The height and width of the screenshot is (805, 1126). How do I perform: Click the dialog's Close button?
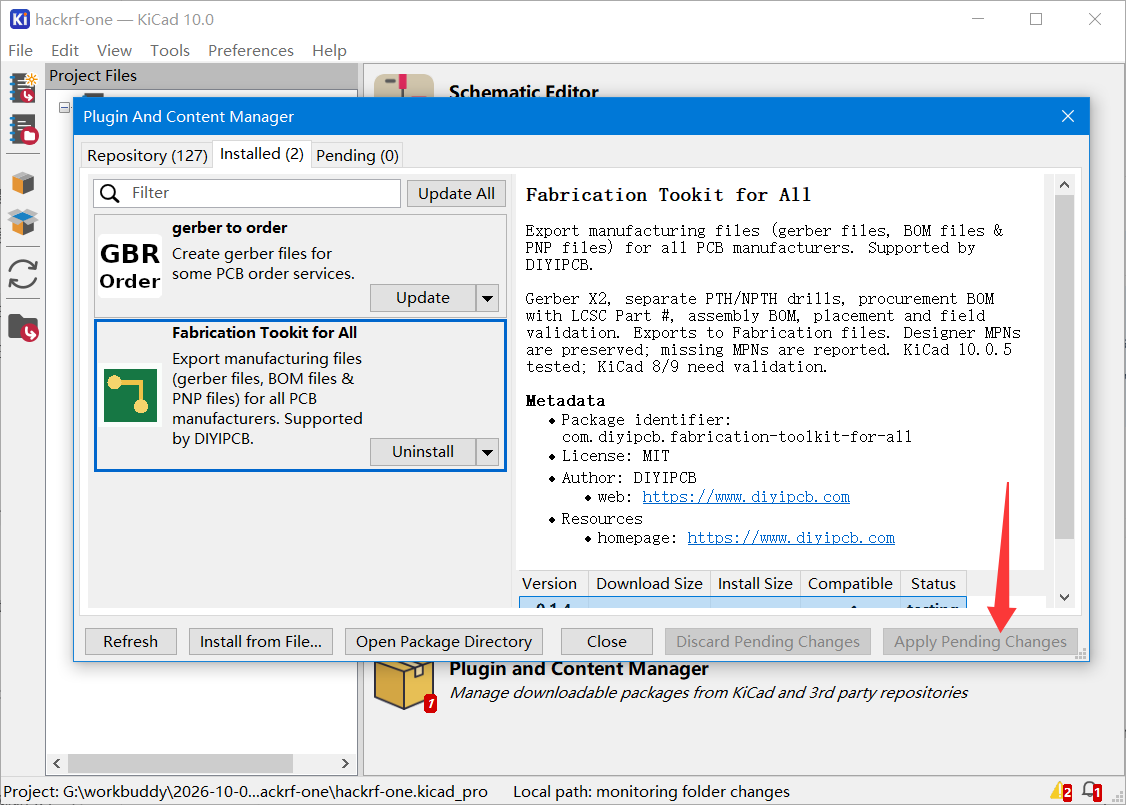tap(607, 641)
